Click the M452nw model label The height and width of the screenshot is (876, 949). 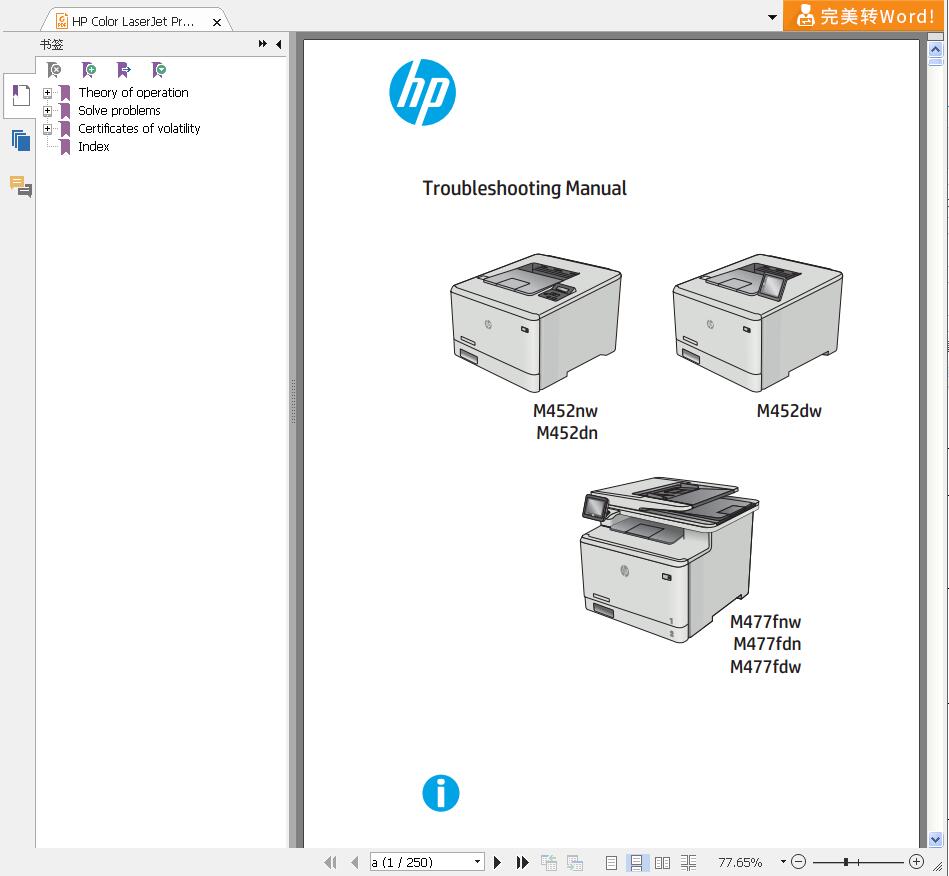pos(565,411)
